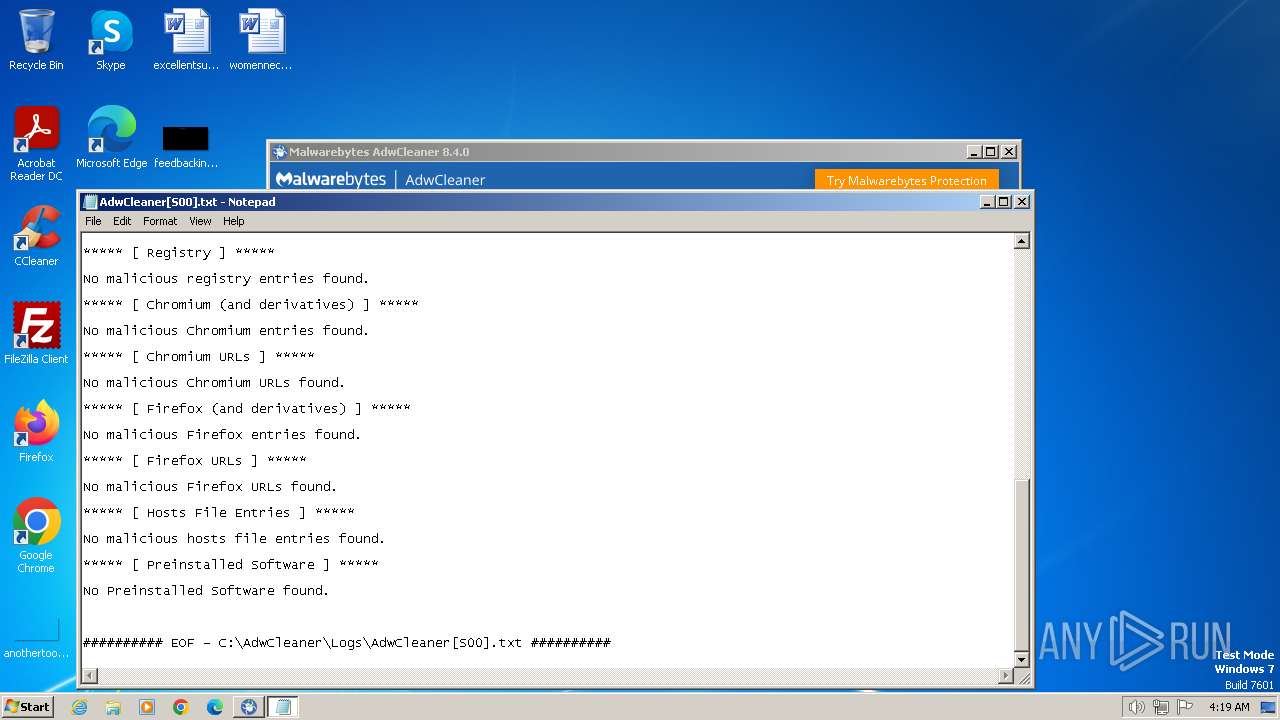
Task: Launch Skype from the desktop
Action: tap(111, 40)
